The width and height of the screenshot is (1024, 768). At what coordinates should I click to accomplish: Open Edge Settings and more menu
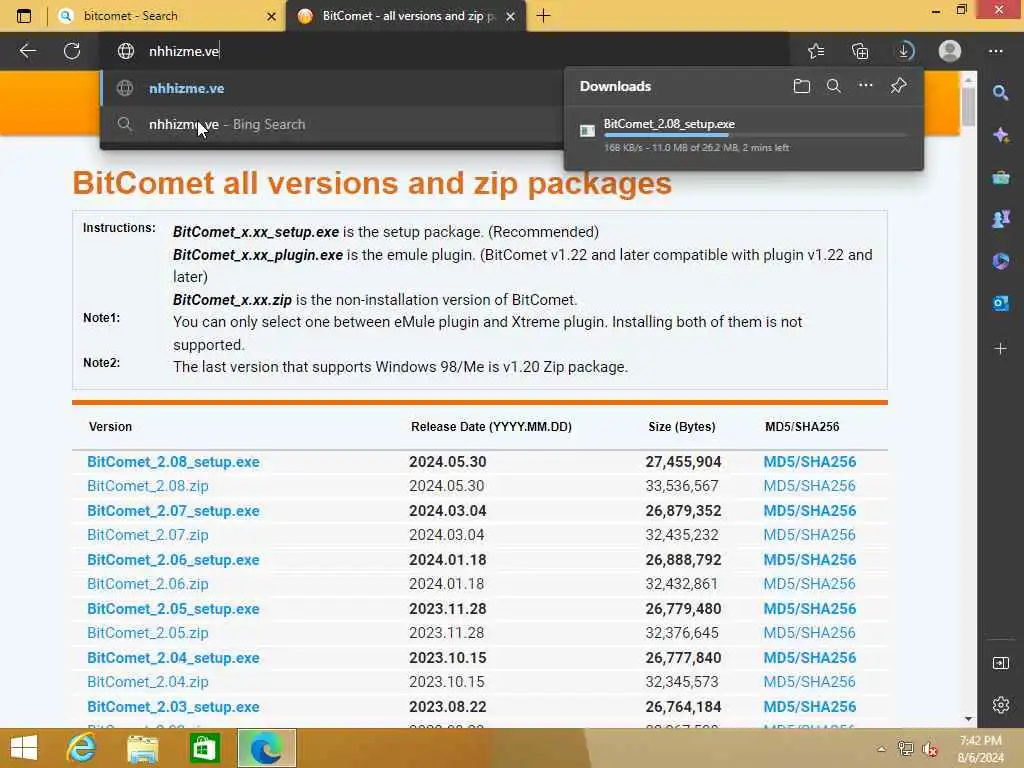pos(995,51)
